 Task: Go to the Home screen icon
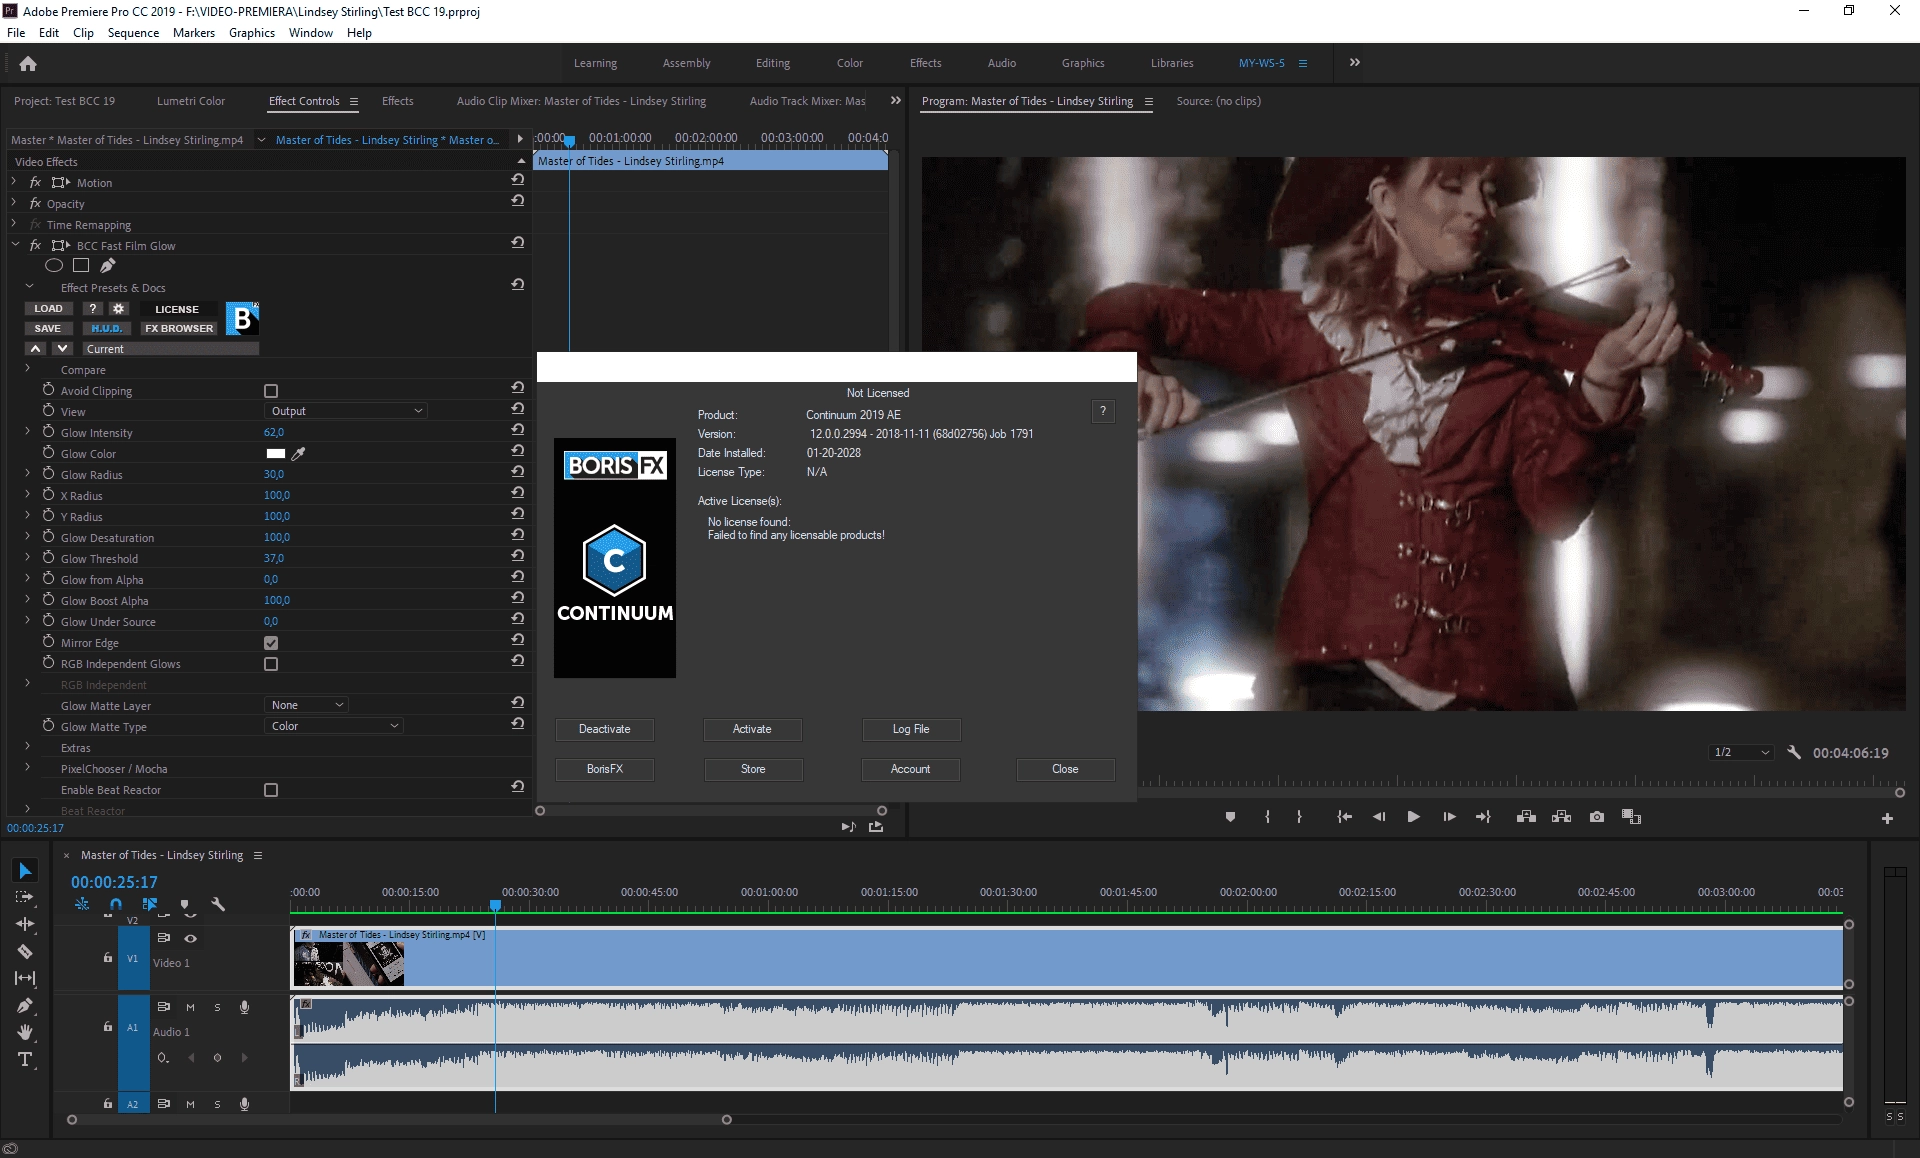click(x=28, y=64)
